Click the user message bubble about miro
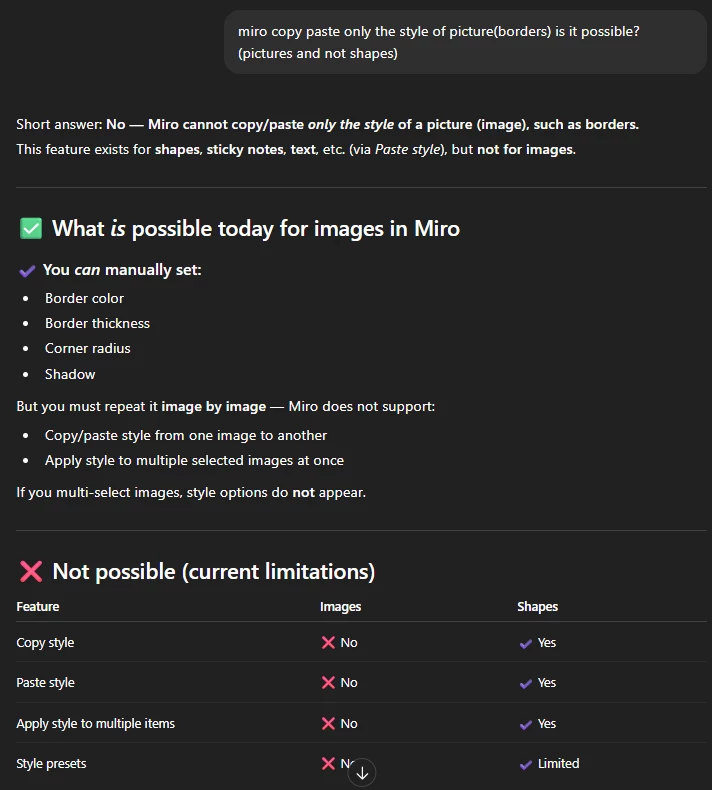712x790 pixels. coord(465,42)
